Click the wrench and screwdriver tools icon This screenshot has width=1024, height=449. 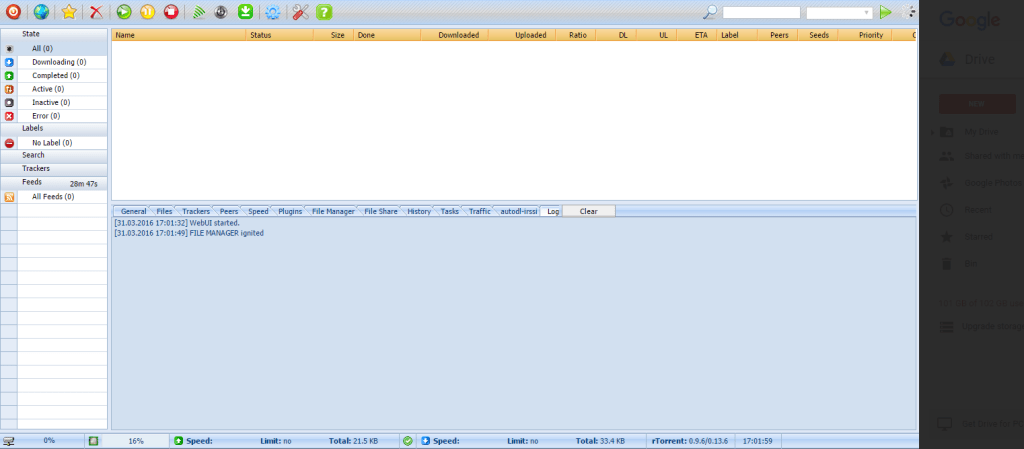pyautogui.click(x=300, y=13)
